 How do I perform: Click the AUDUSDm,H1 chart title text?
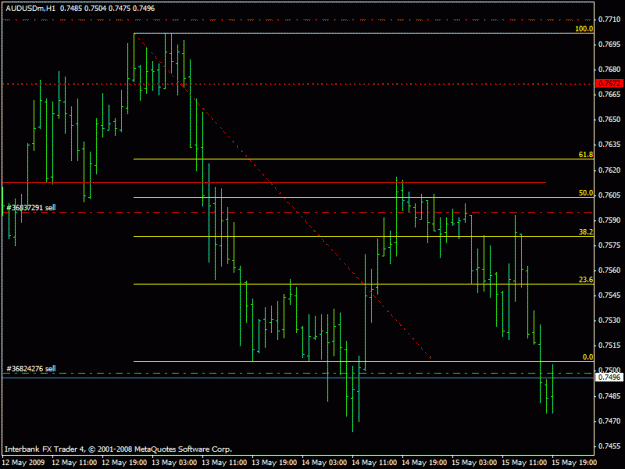[x=31, y=8]
